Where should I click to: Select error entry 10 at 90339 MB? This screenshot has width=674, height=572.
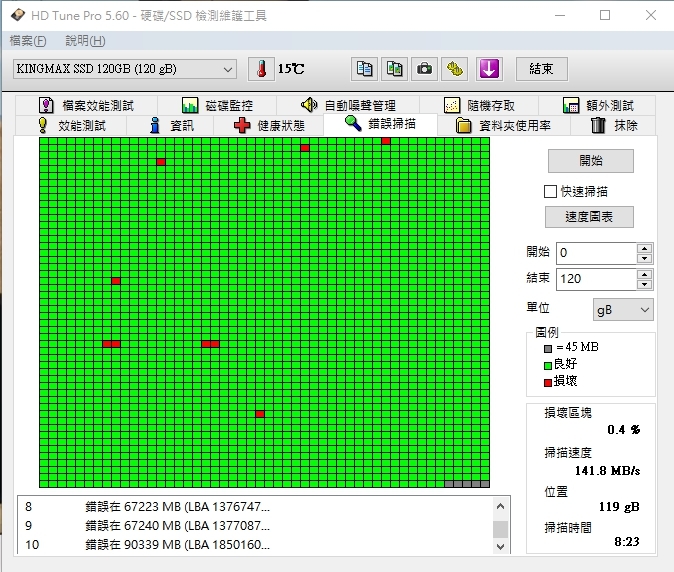click(255, 544)
